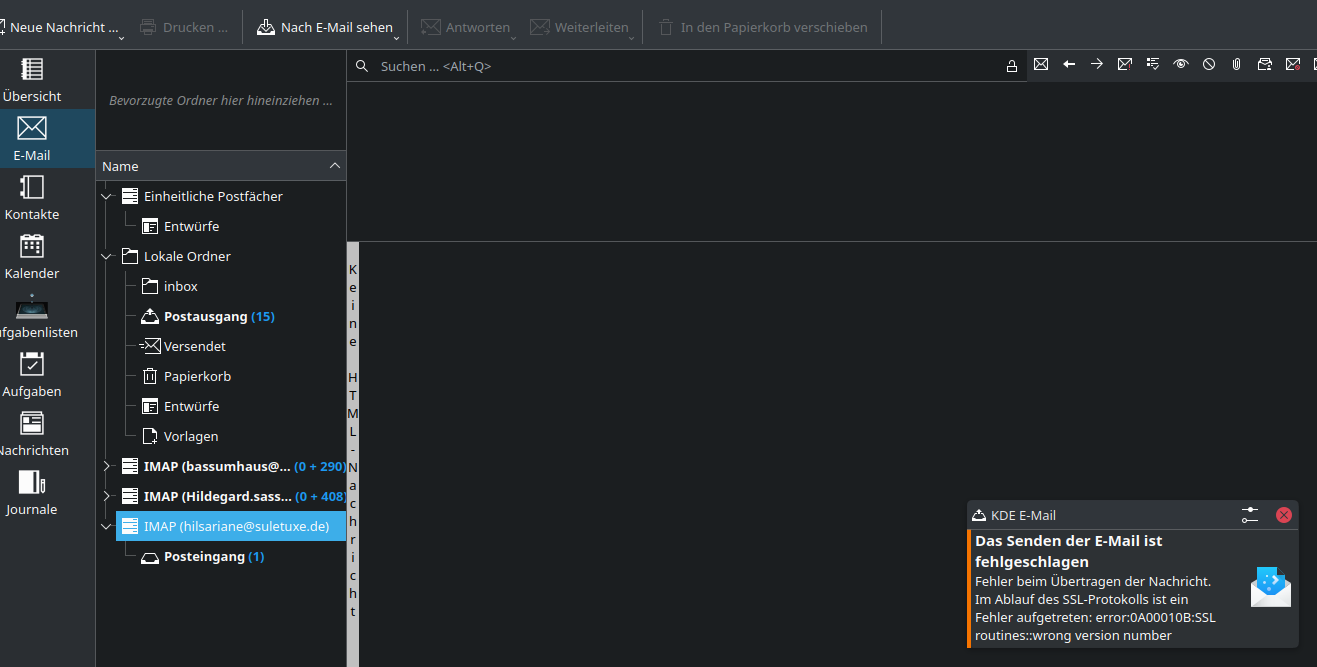Open the Kontakte sidebar view
Viewport: 1317px width, 667px height.
(x=32, y=198)
